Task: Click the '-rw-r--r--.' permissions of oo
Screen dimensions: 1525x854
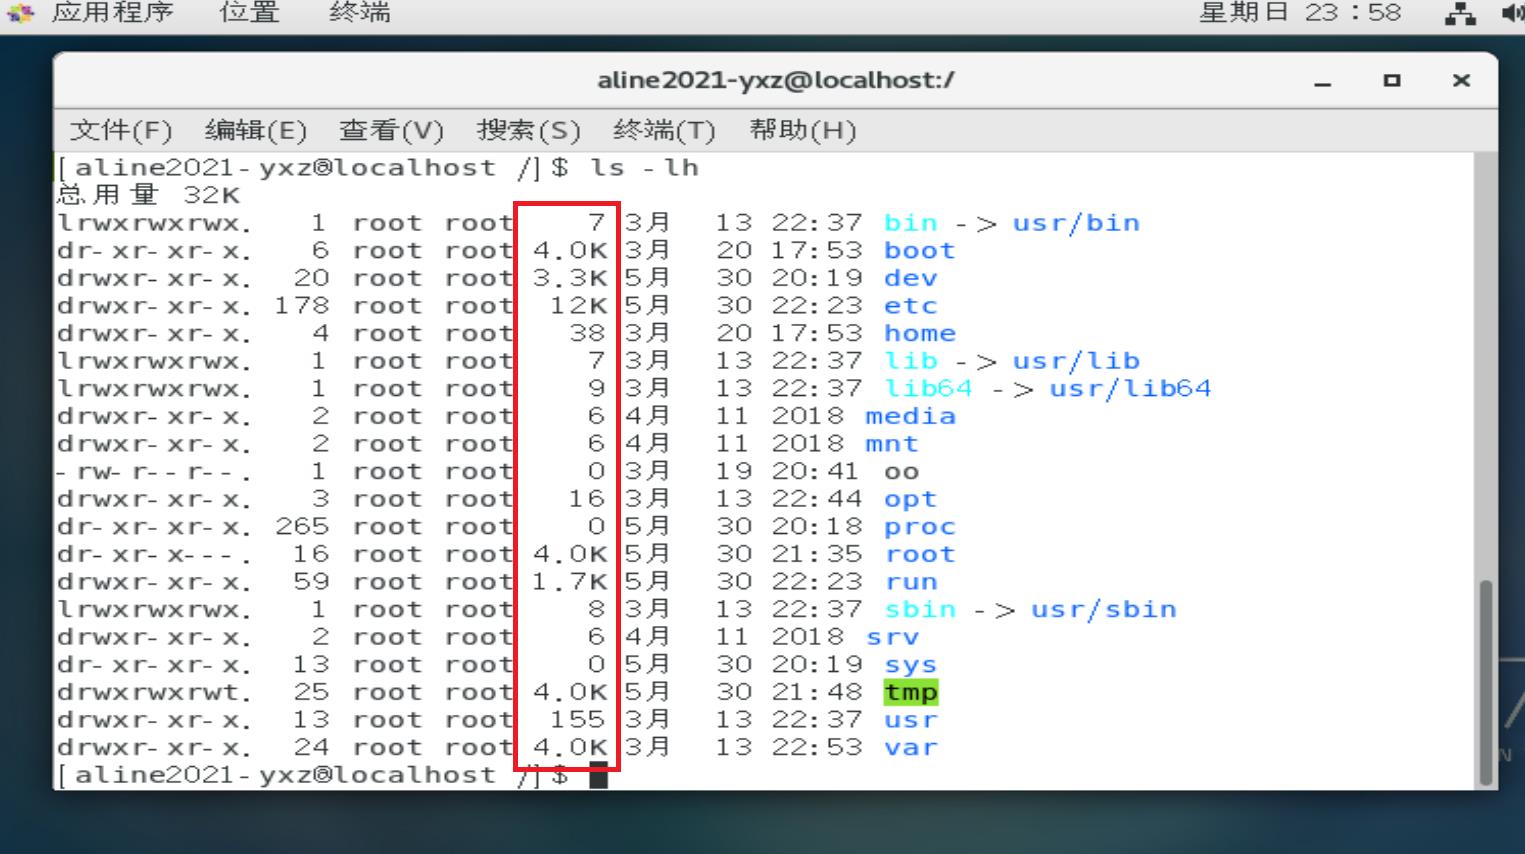Action: [155, 471]
